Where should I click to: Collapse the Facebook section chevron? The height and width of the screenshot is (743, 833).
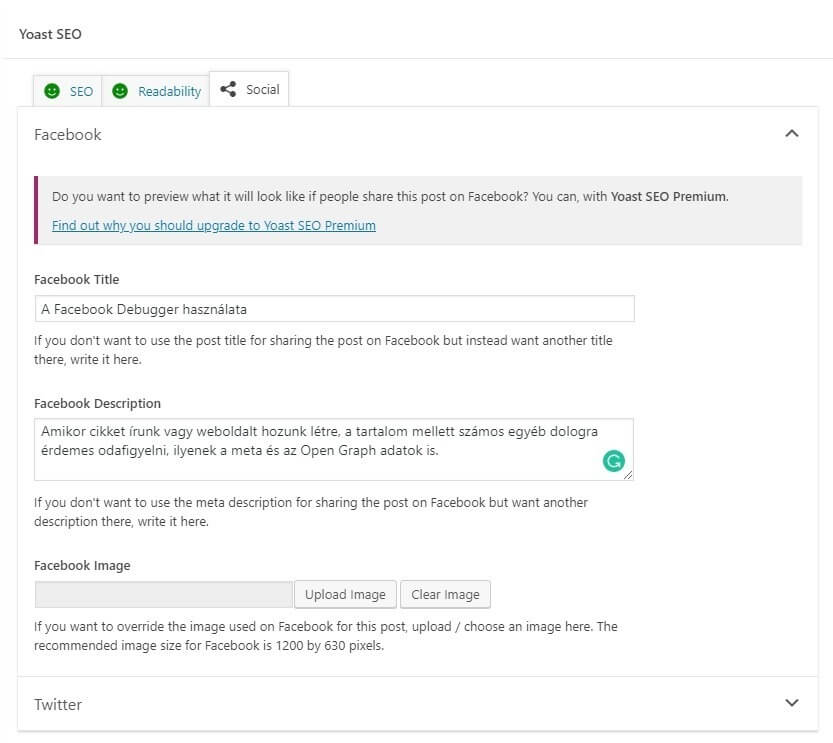(792, 133)
